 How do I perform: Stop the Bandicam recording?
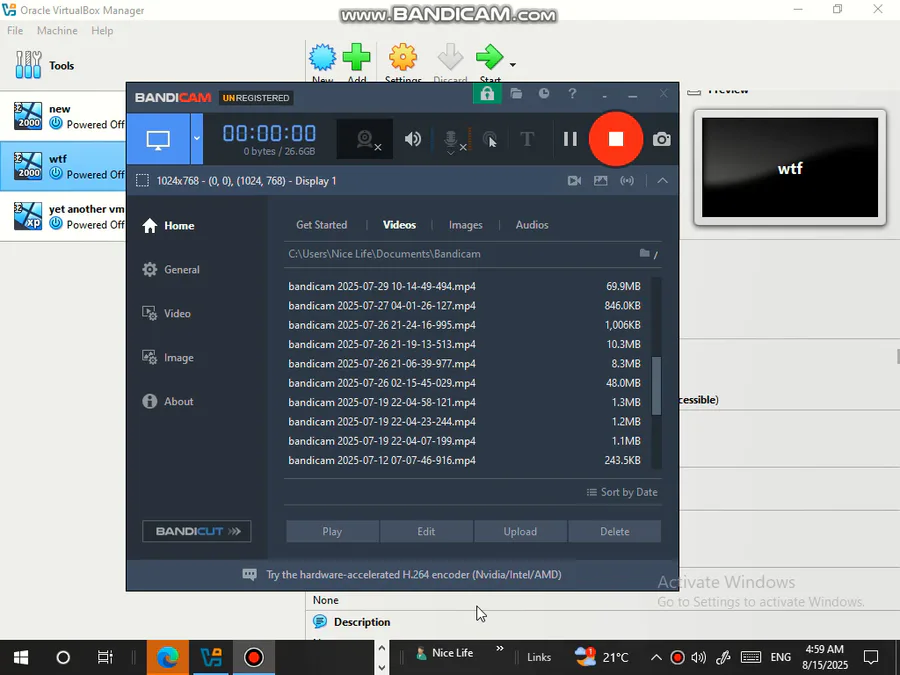pyautogui.click(x=615, y=139)
